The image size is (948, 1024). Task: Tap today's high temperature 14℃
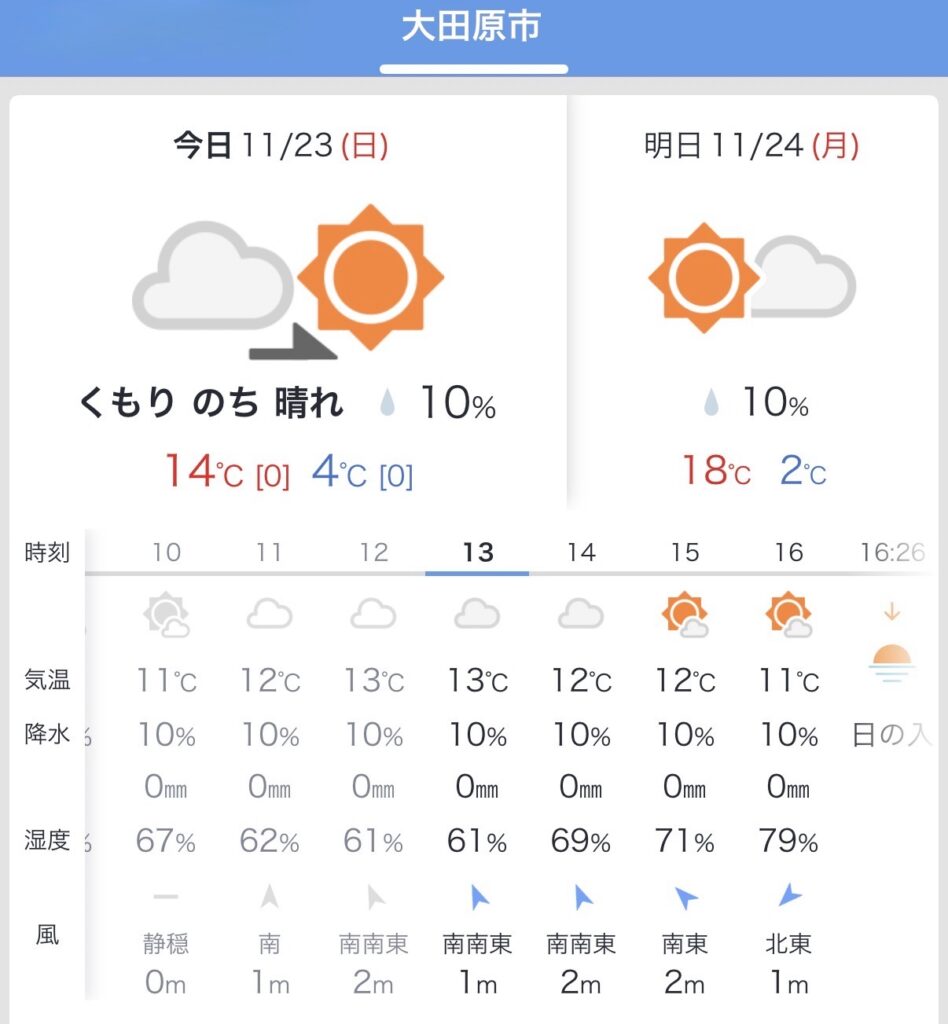pos(204,472)
